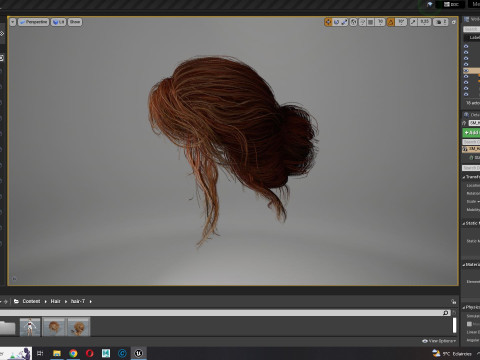Viewport: 480px width, 360px height.
Task: Open the blue C application on the taskbar
Action: tap(122, 353)
